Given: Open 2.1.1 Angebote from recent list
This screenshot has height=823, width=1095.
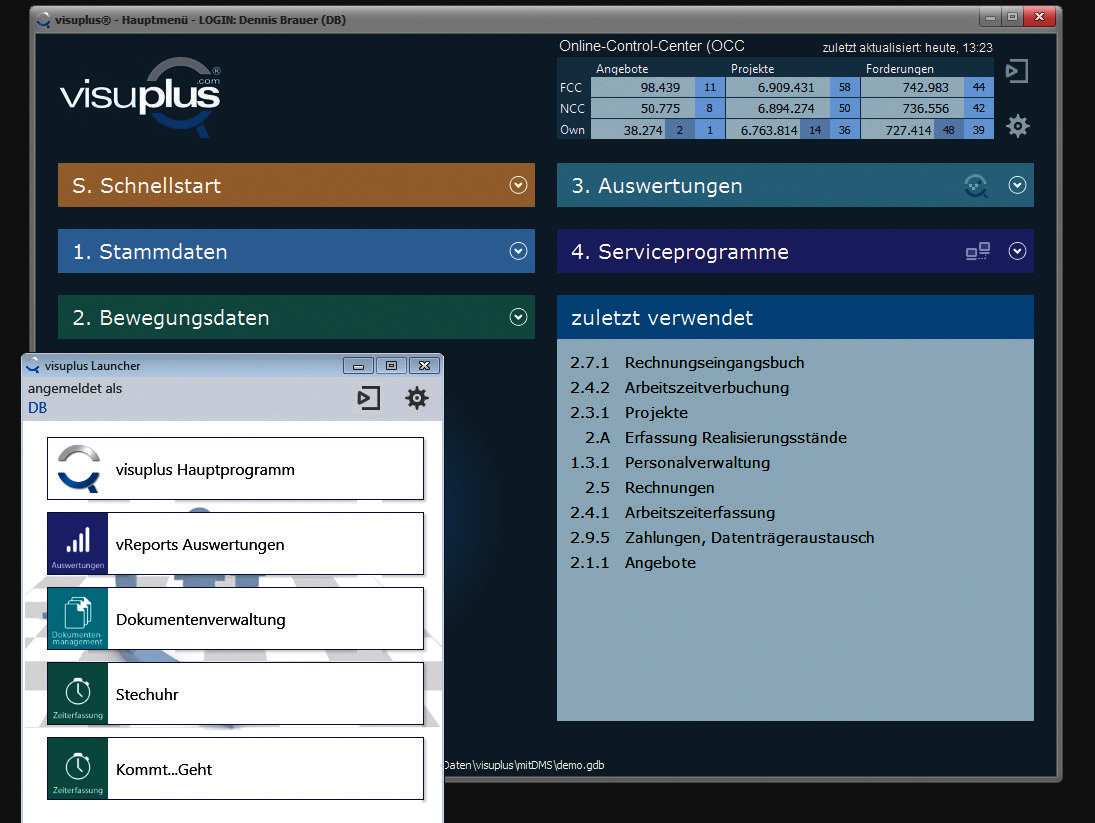Looking at the screenshot, I should tap(633, 563).
